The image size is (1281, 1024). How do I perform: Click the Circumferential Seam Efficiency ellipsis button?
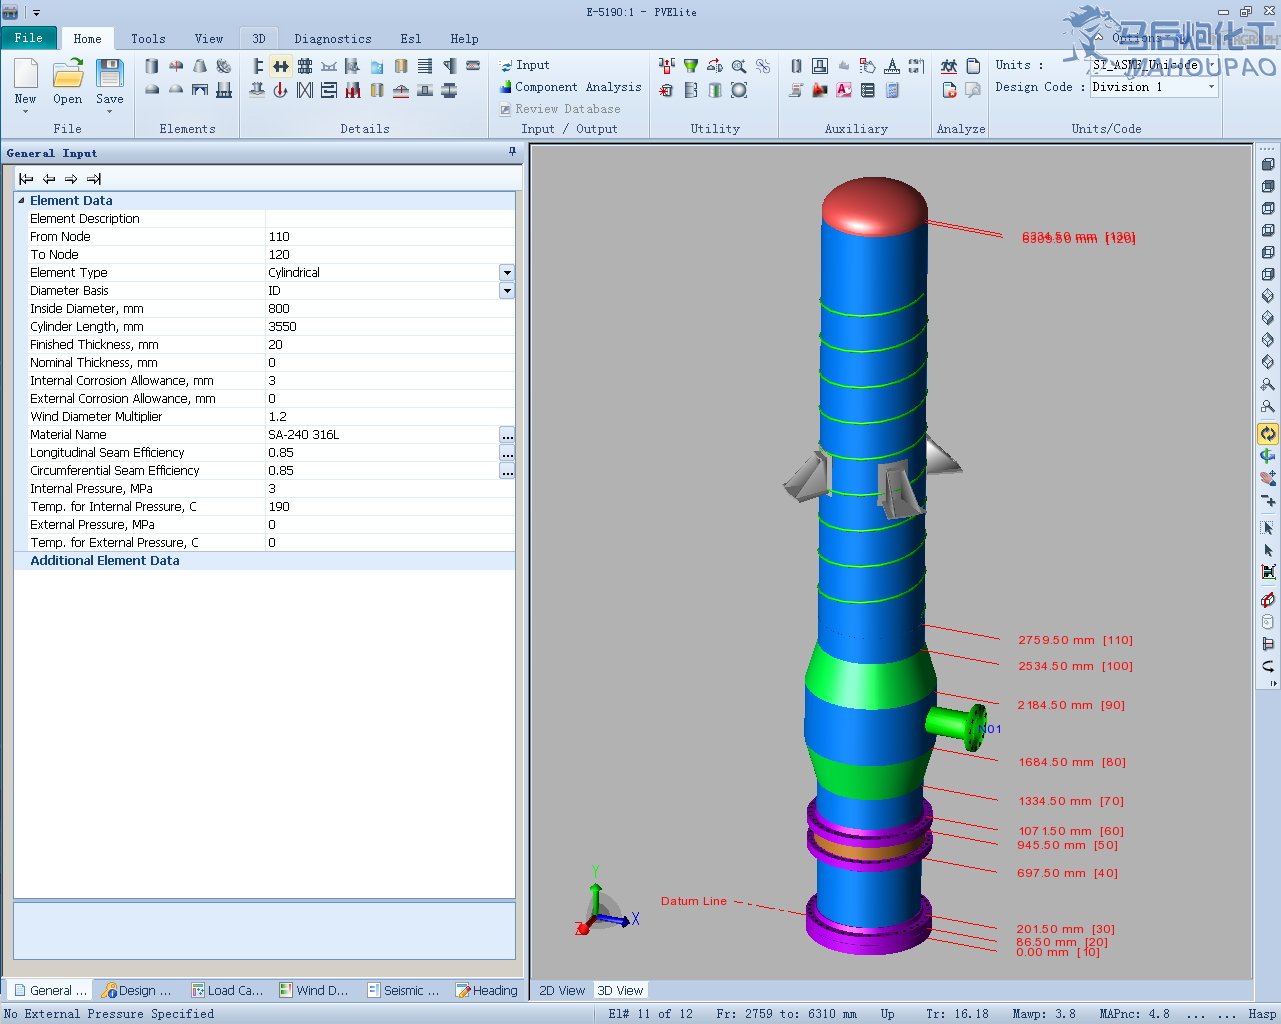click(x=507, y=471)
